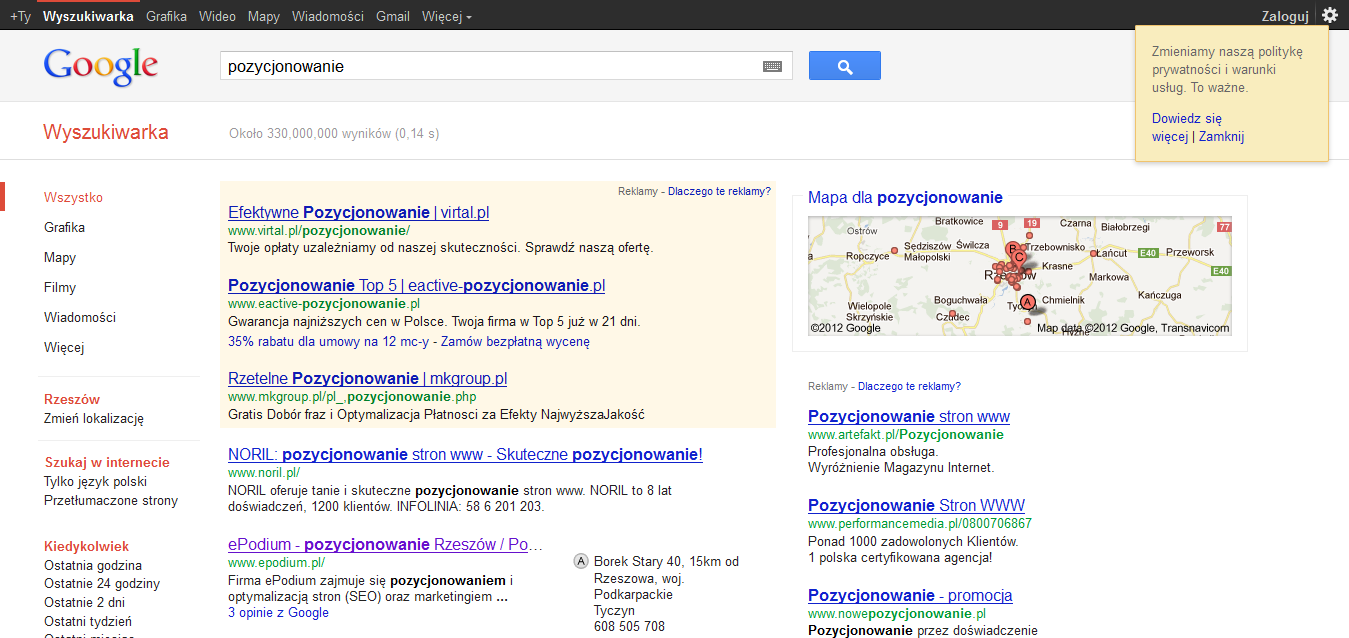Open the settings gear icon
The image size is (1349, 638).
click(1329, 15)
